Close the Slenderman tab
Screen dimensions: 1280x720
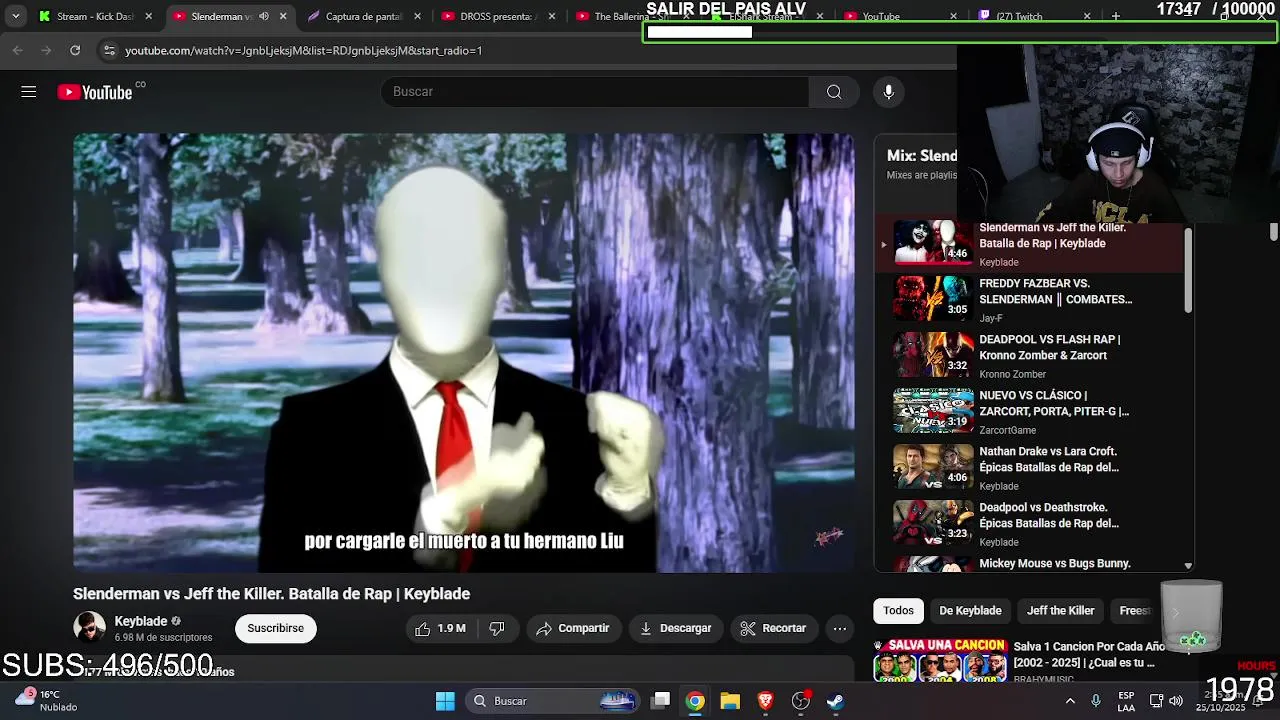coord(283,16)
